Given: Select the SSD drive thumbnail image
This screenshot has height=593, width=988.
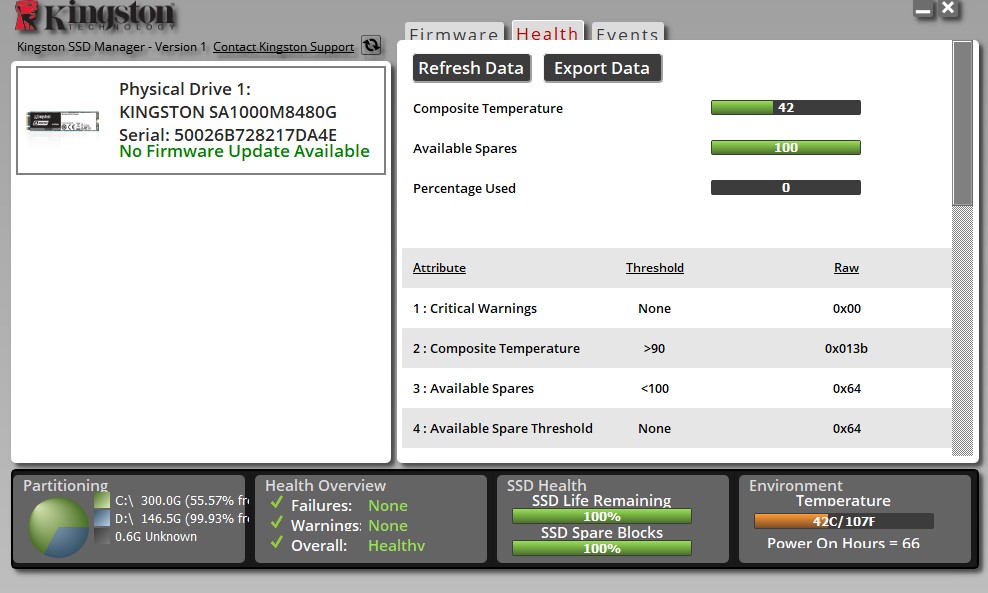Looking at the screenshot, I should click(63, 120).
